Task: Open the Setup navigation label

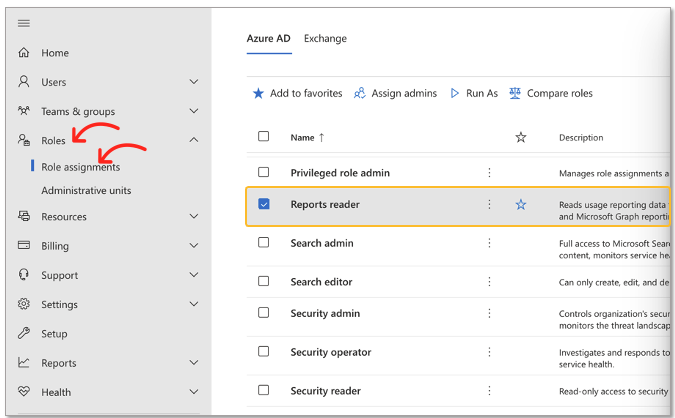Action: [54, 334]
